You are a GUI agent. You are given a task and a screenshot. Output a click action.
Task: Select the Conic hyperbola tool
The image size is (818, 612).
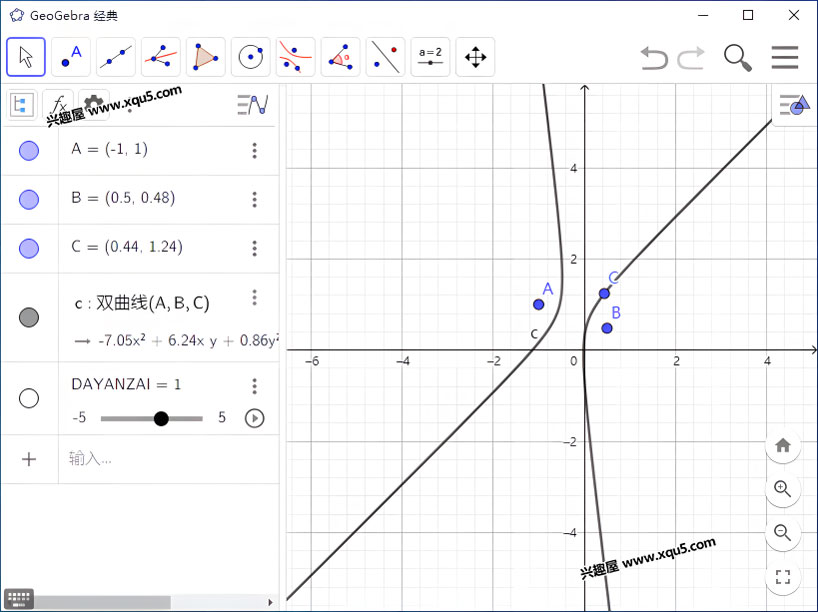(295, 57)
